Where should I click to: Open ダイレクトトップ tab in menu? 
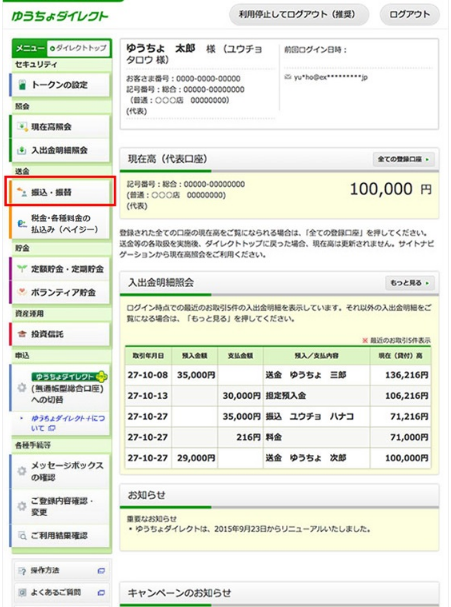pos(79,48)
